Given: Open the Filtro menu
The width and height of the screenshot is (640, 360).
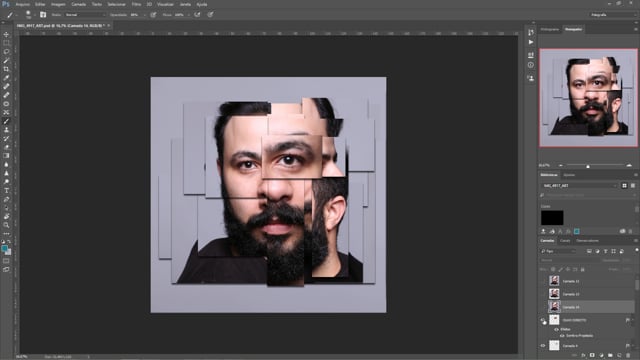Looking at the screenshot, I should (136, 4).
